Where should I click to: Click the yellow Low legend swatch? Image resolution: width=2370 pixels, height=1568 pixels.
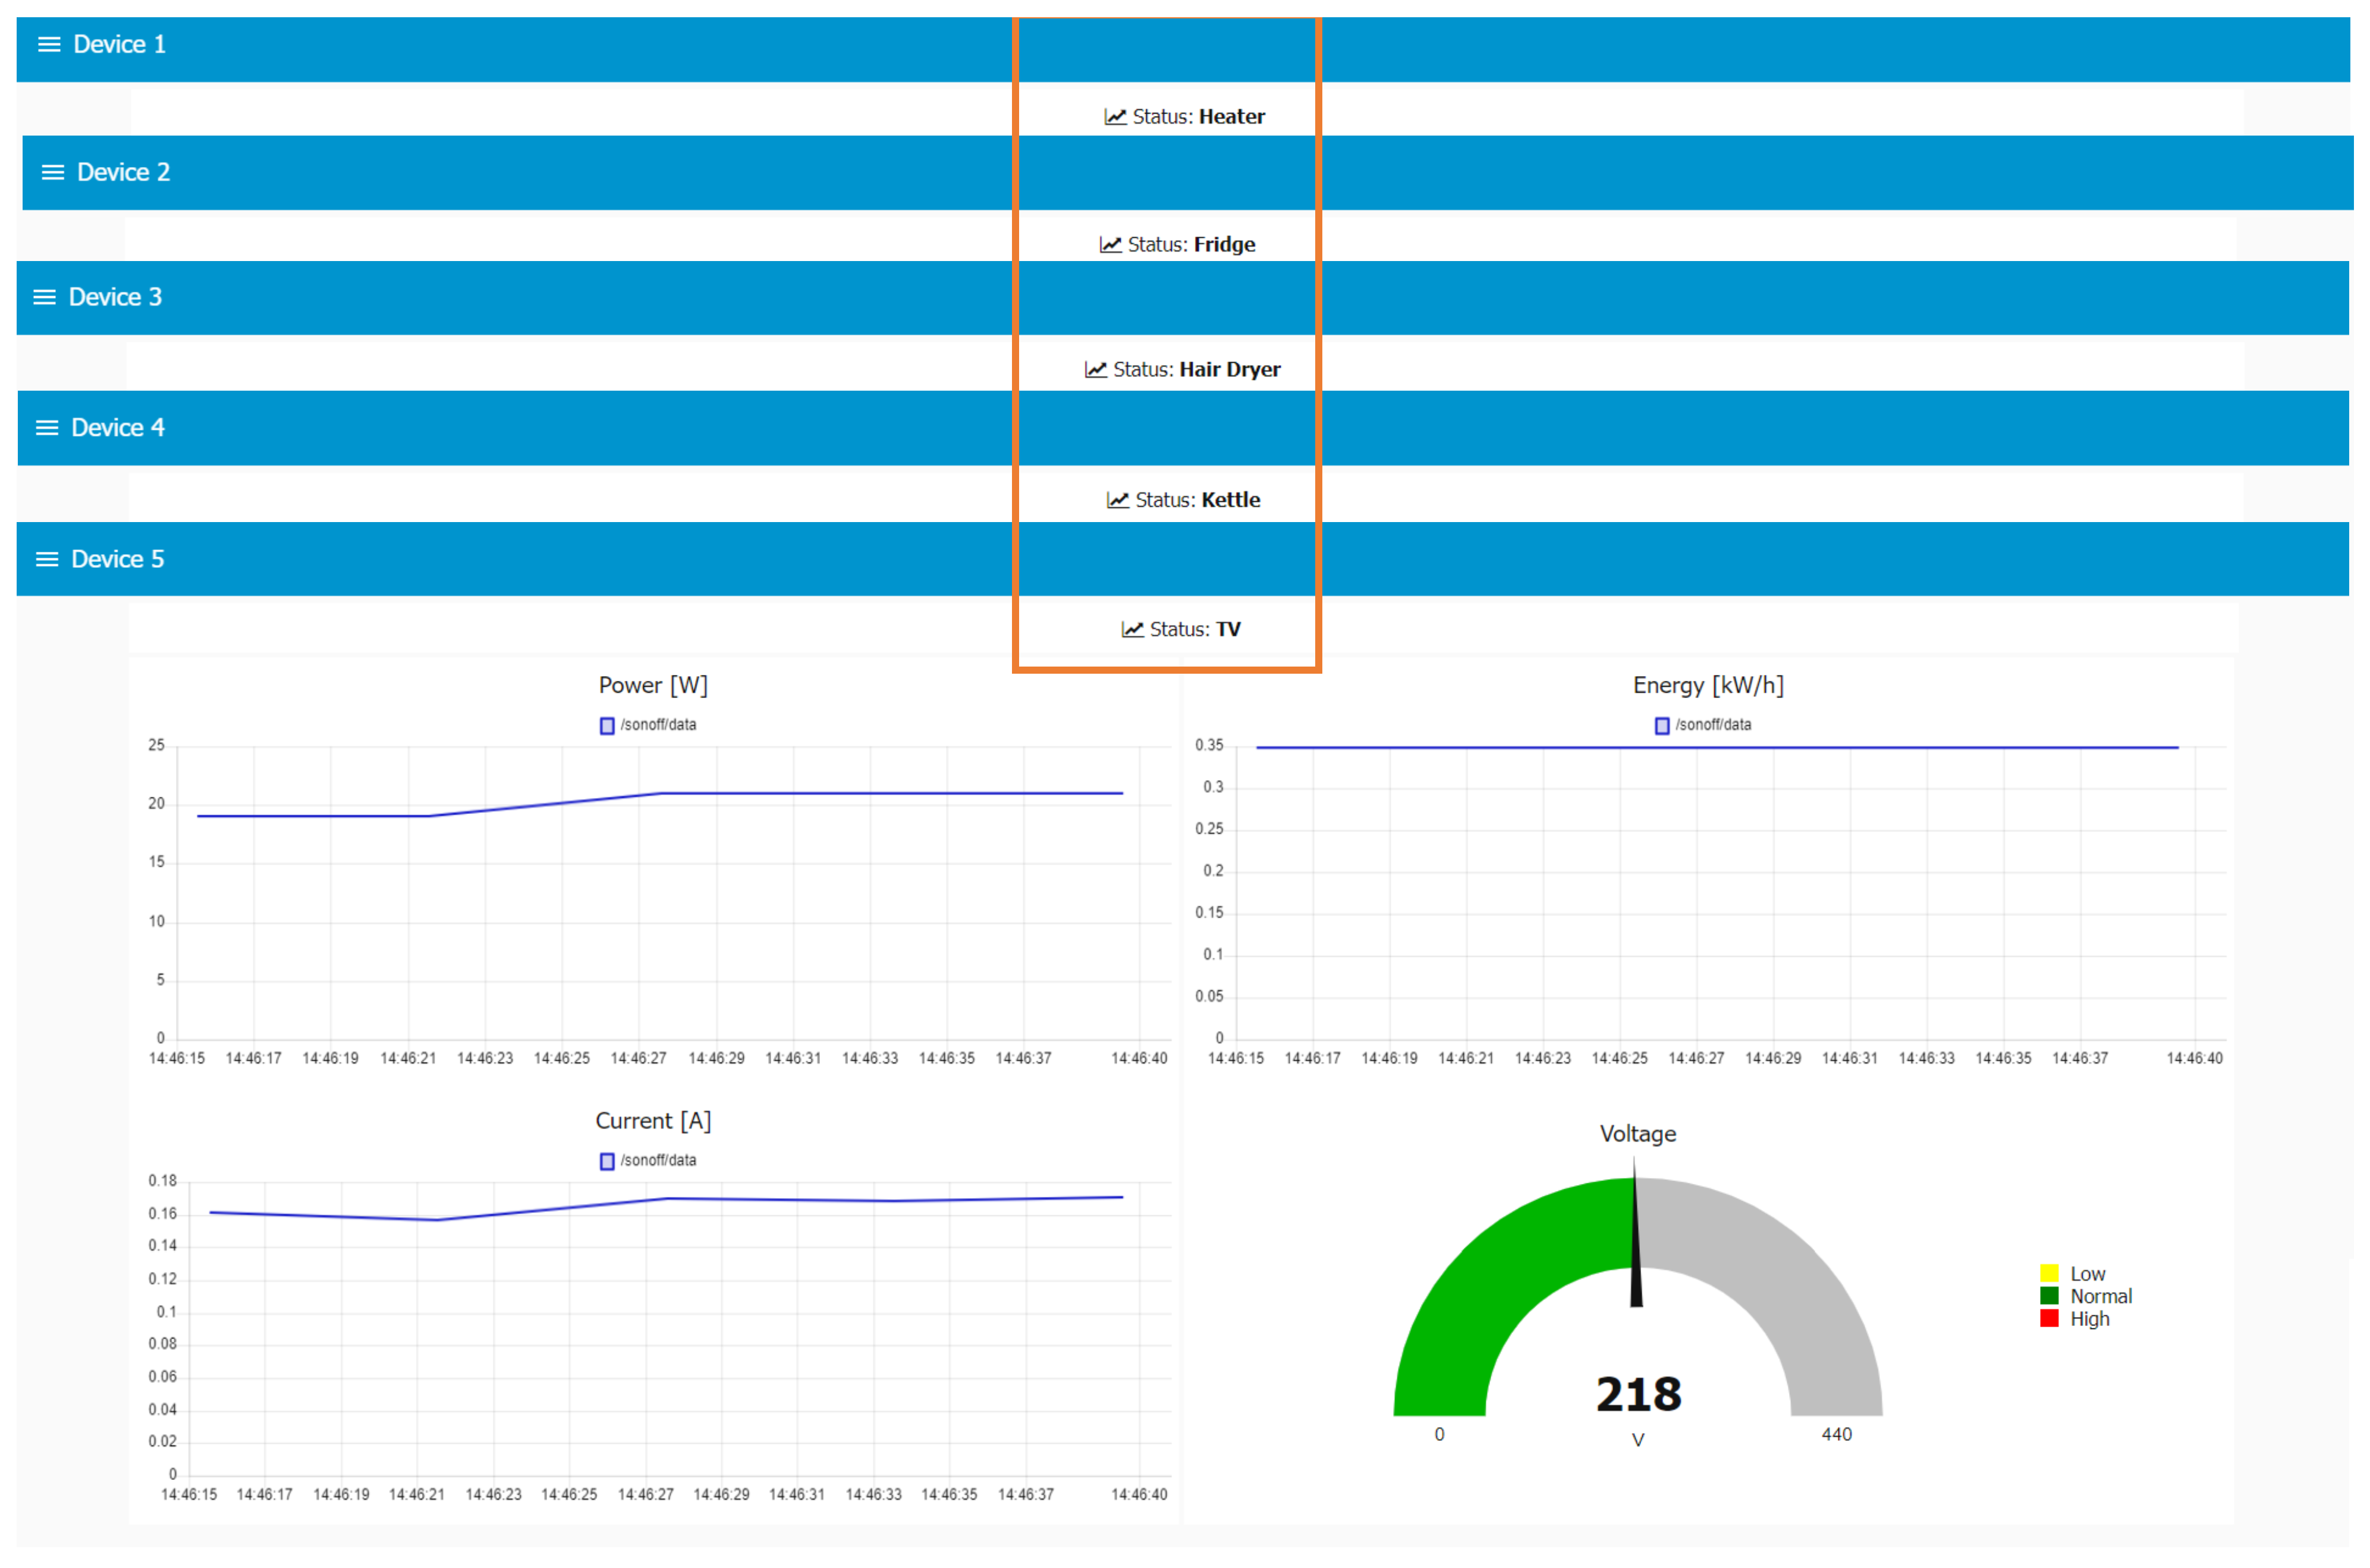[2049, 1273]
